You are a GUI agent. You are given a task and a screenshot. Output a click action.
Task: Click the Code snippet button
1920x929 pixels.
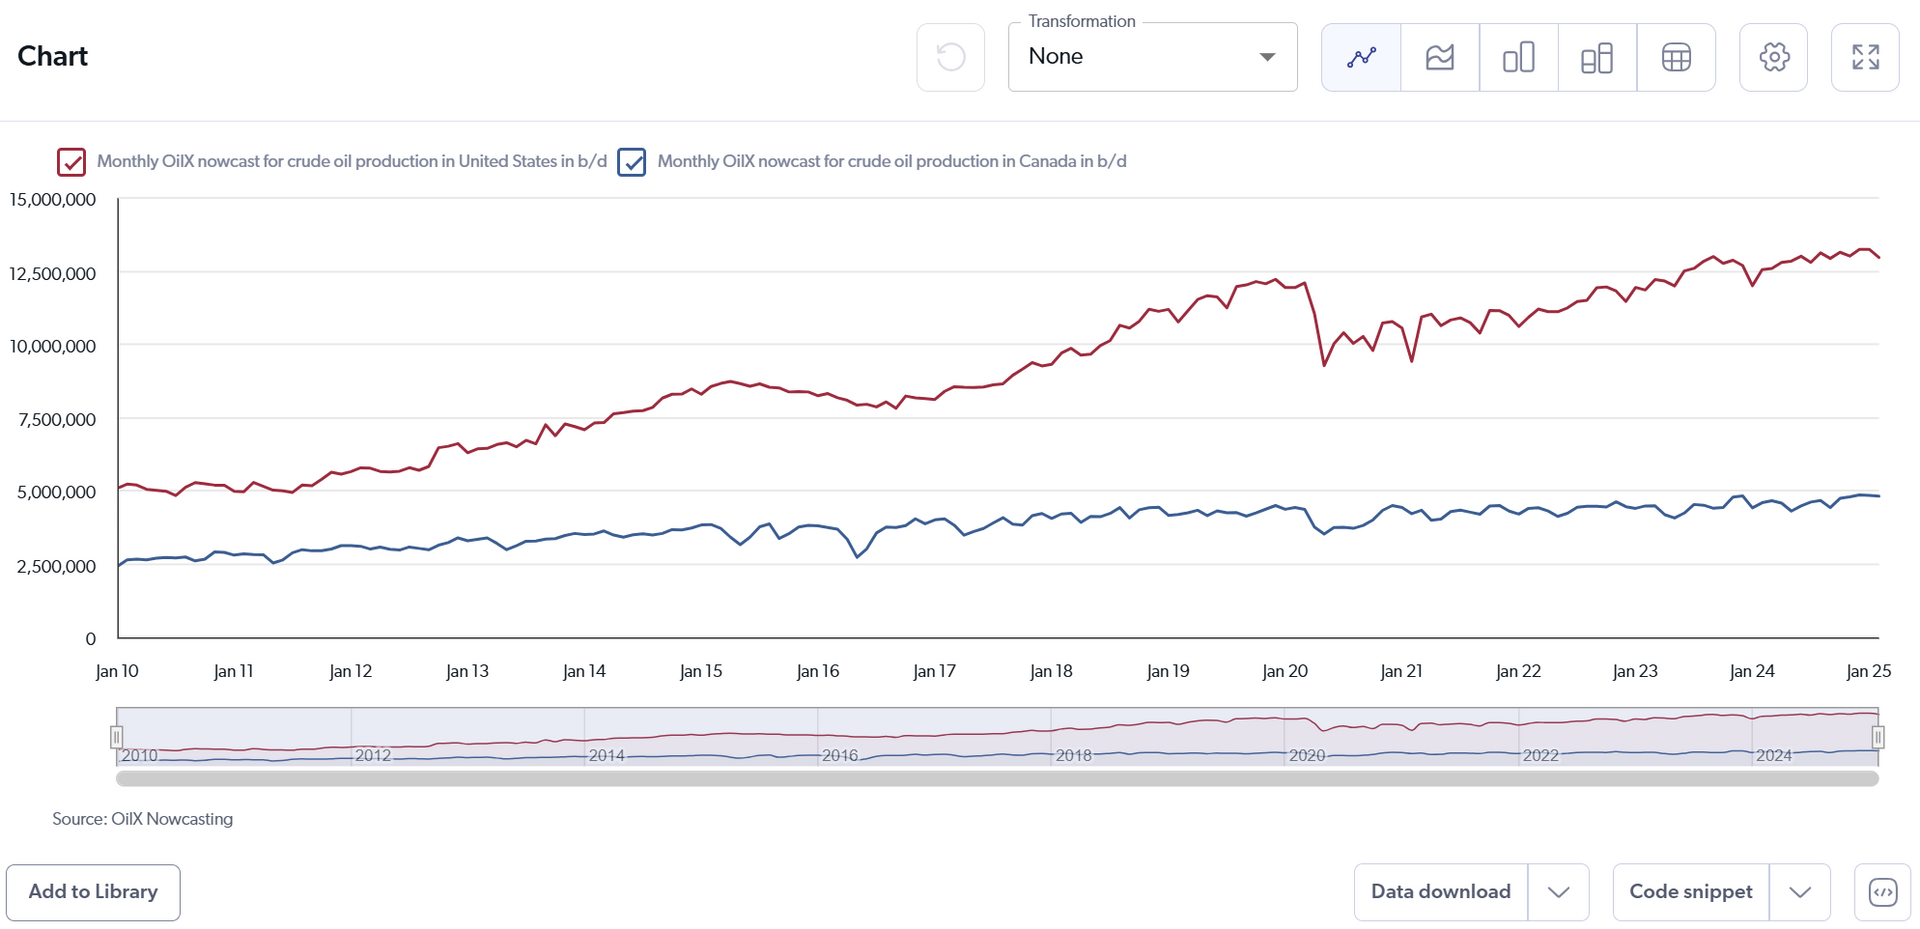click(1691, 892)
